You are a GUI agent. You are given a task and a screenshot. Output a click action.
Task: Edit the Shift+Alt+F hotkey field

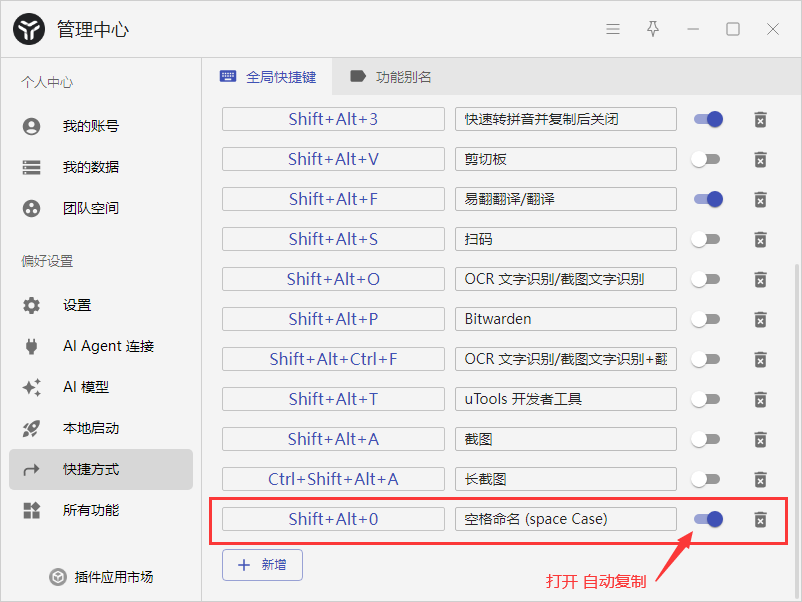333,199
